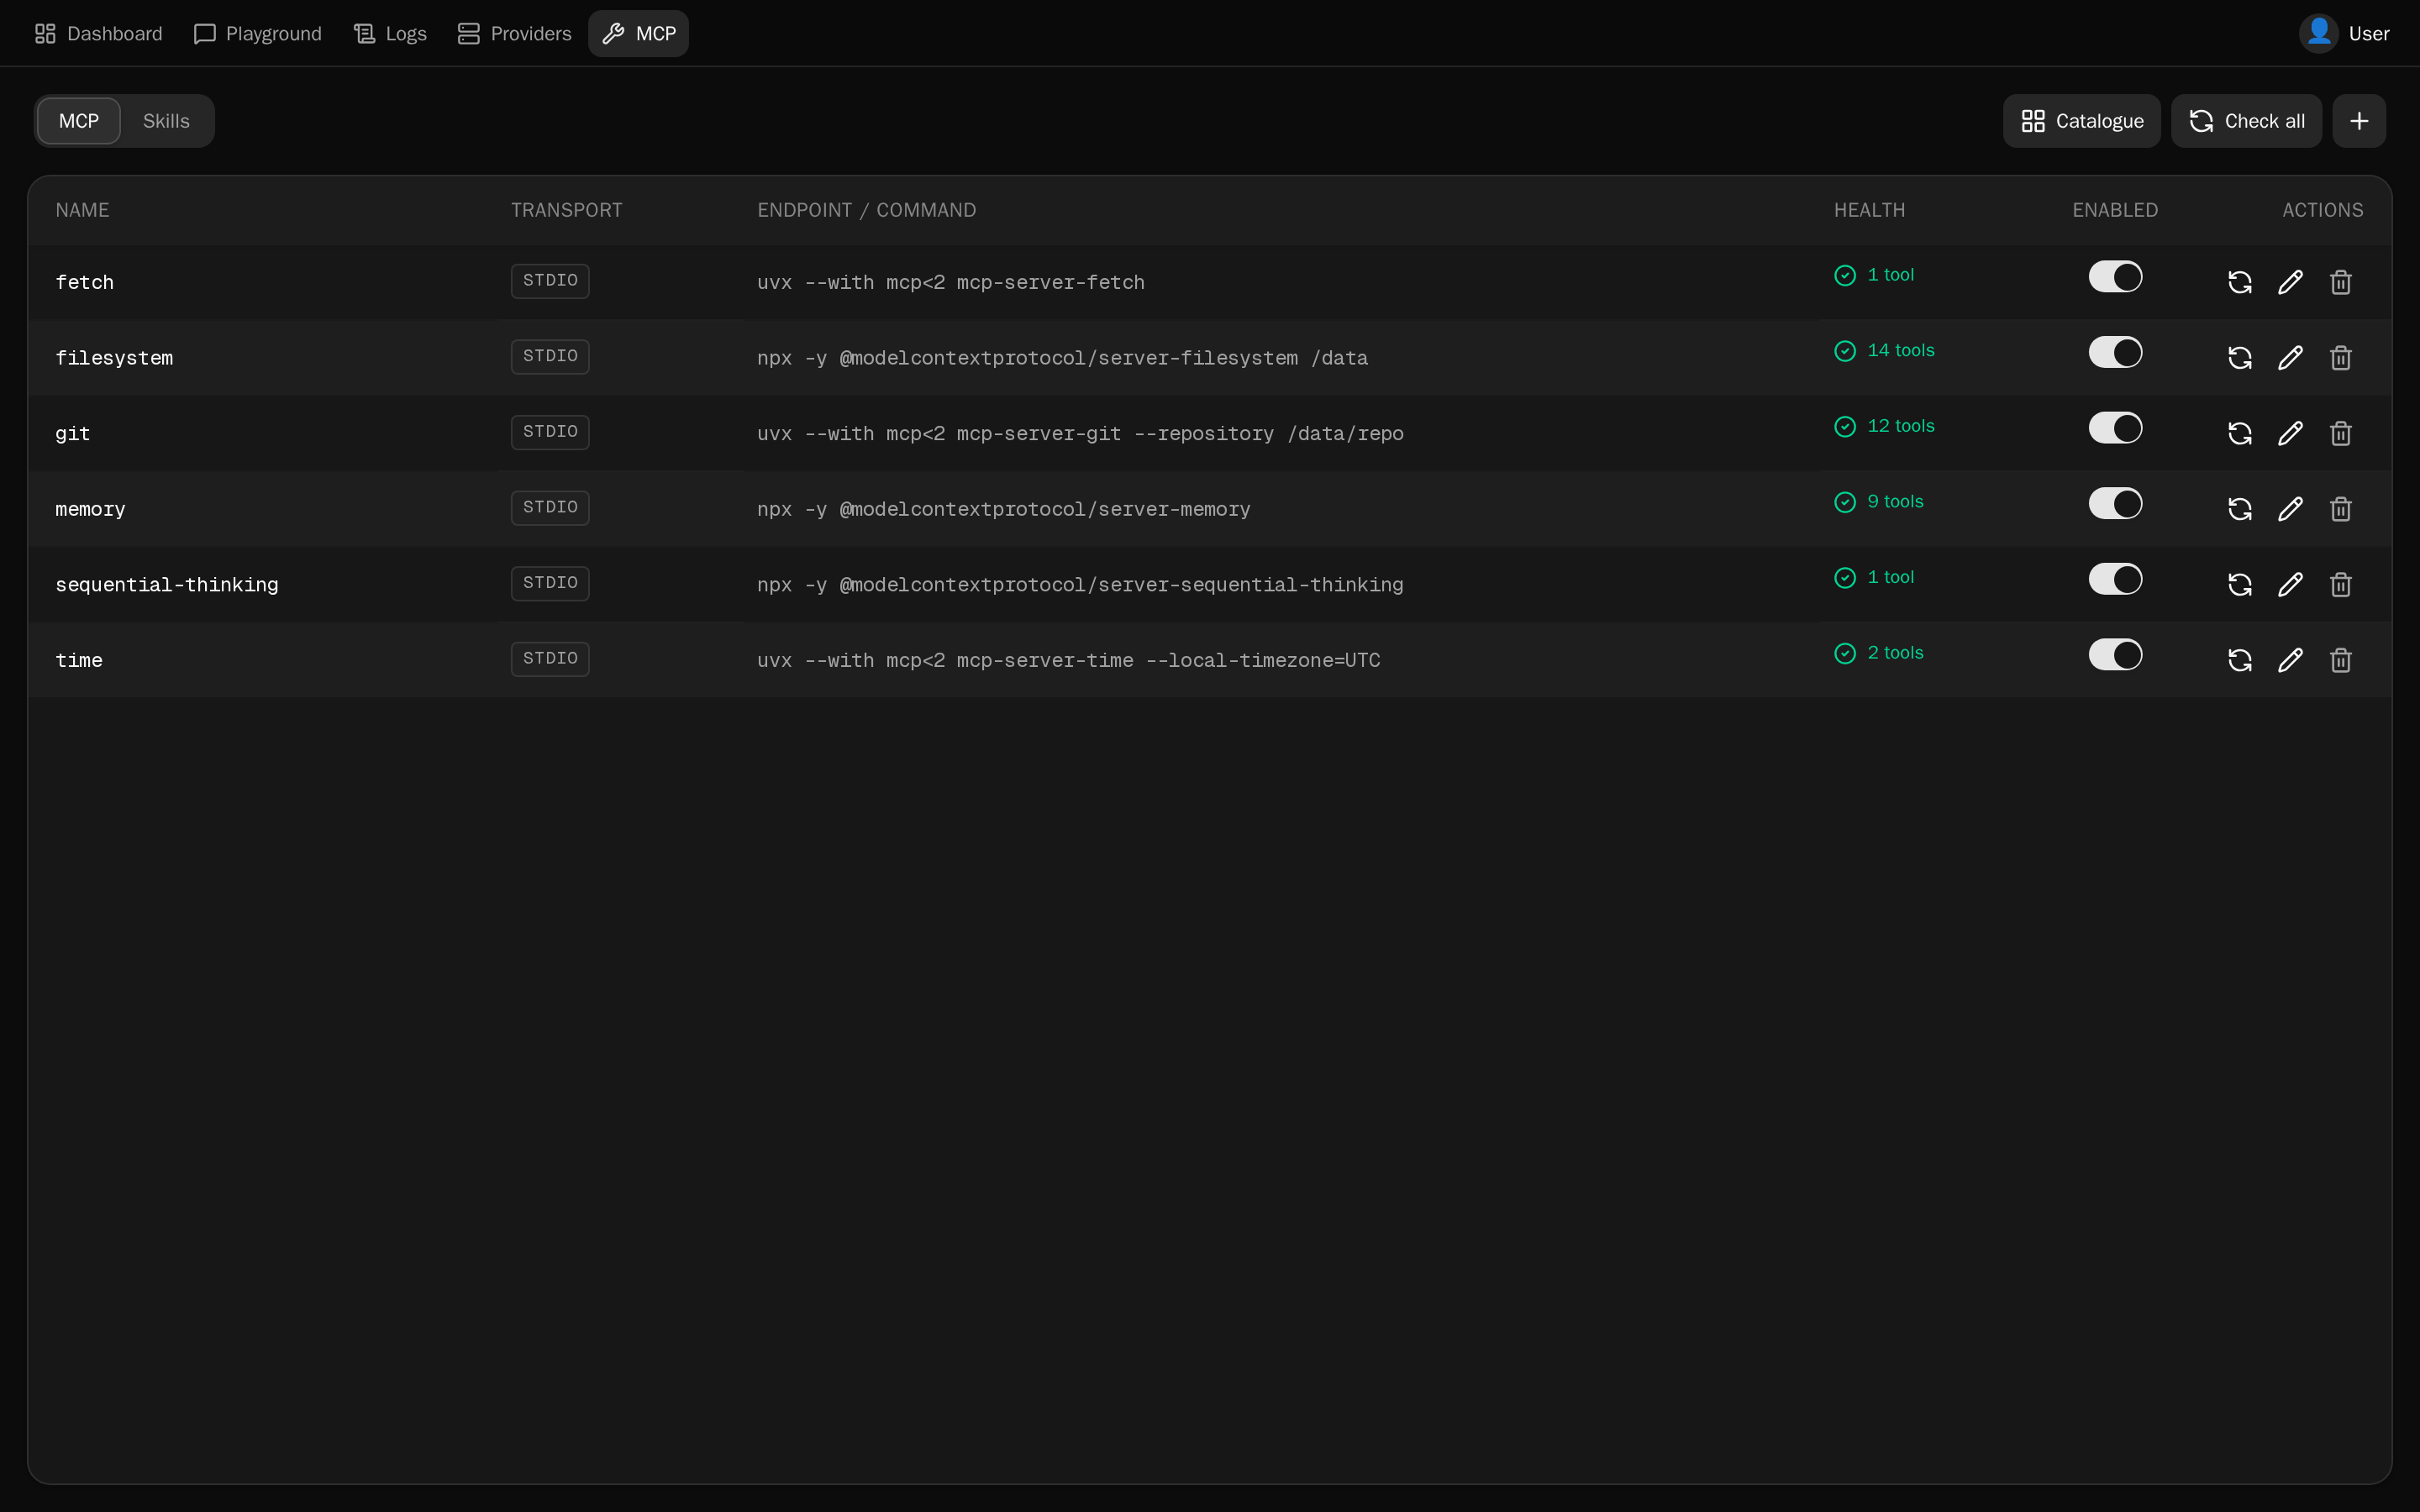The image size is (2420, 1512).
Task: Refresh health check for sequential-thinking server
Action: tap(2240, 584)
